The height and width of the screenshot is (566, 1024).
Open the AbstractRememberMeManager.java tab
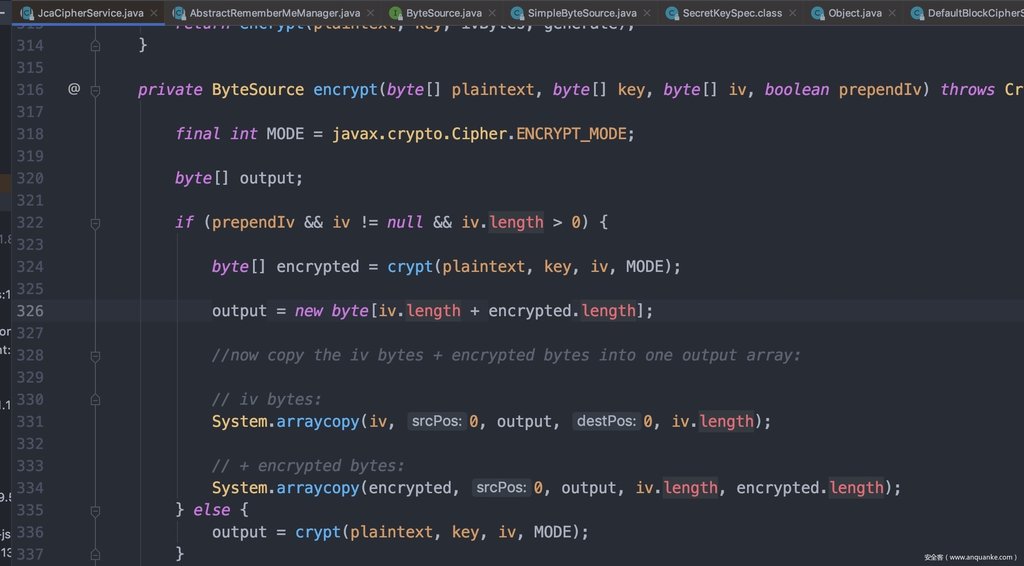coord(274,13)
